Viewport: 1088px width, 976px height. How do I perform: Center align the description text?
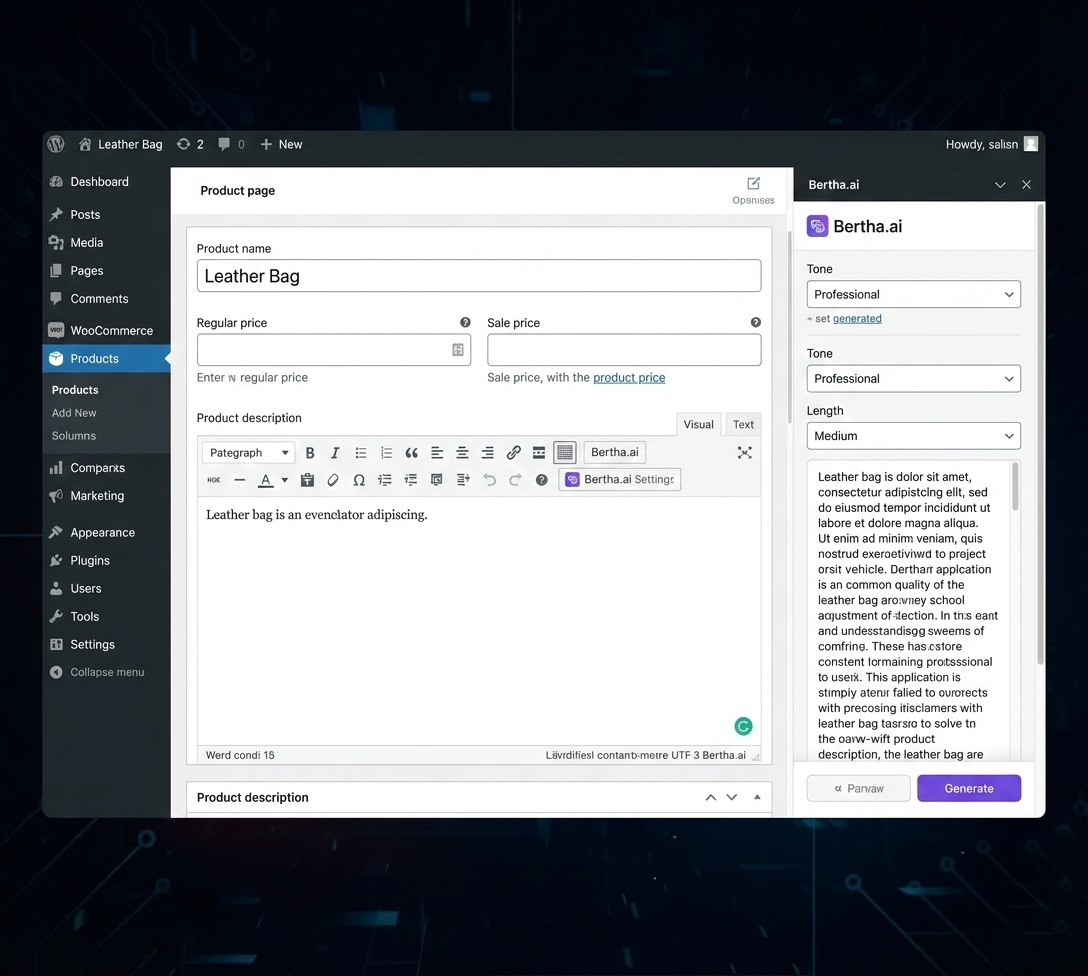[462, 453]
